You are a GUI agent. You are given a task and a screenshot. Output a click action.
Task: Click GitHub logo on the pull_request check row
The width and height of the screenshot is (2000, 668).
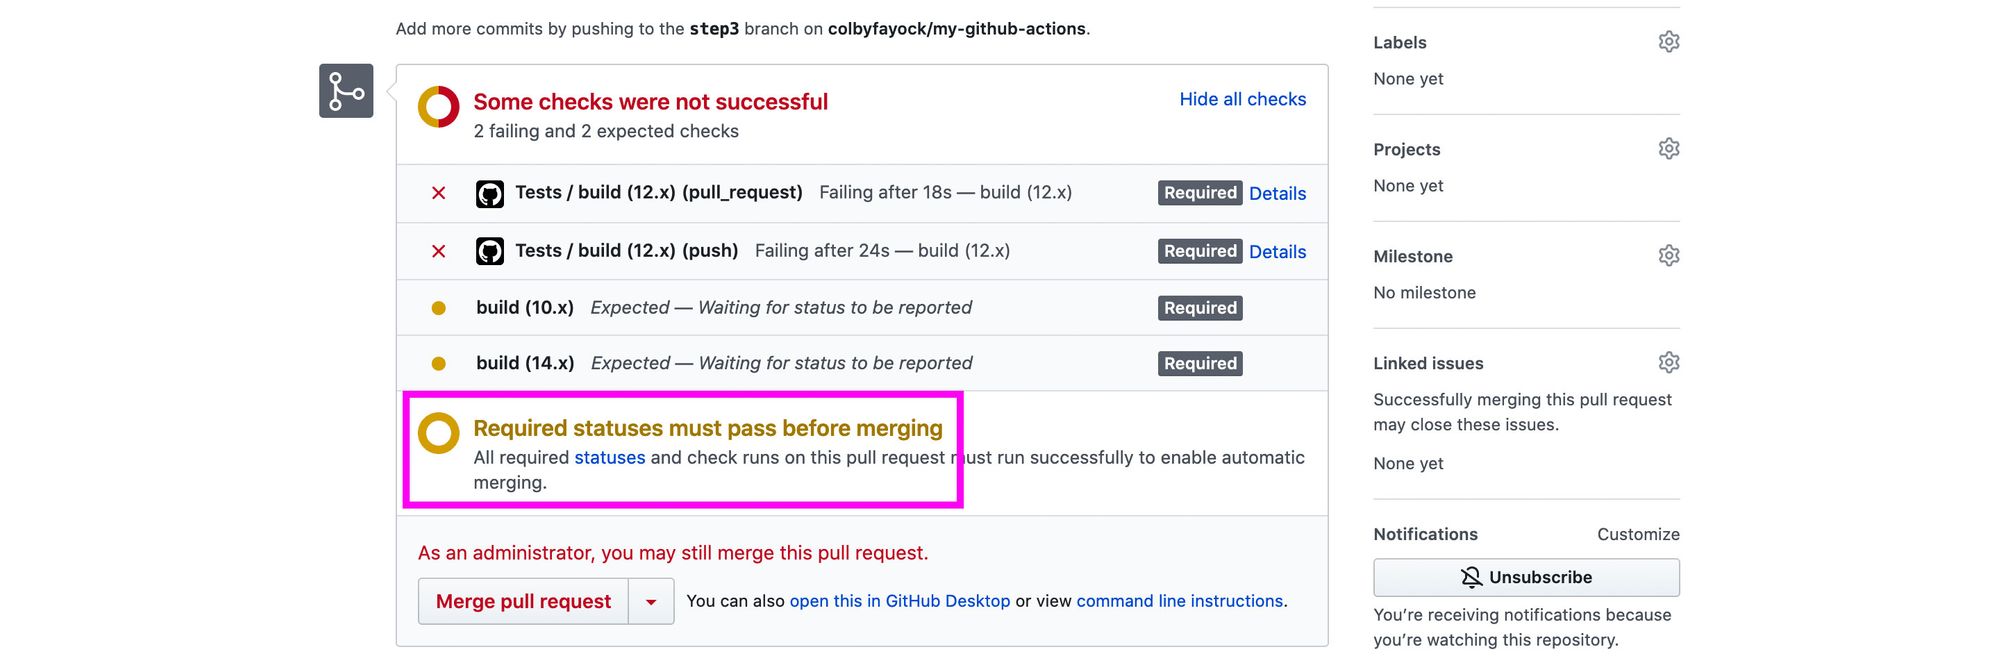(x=490, y=193)
